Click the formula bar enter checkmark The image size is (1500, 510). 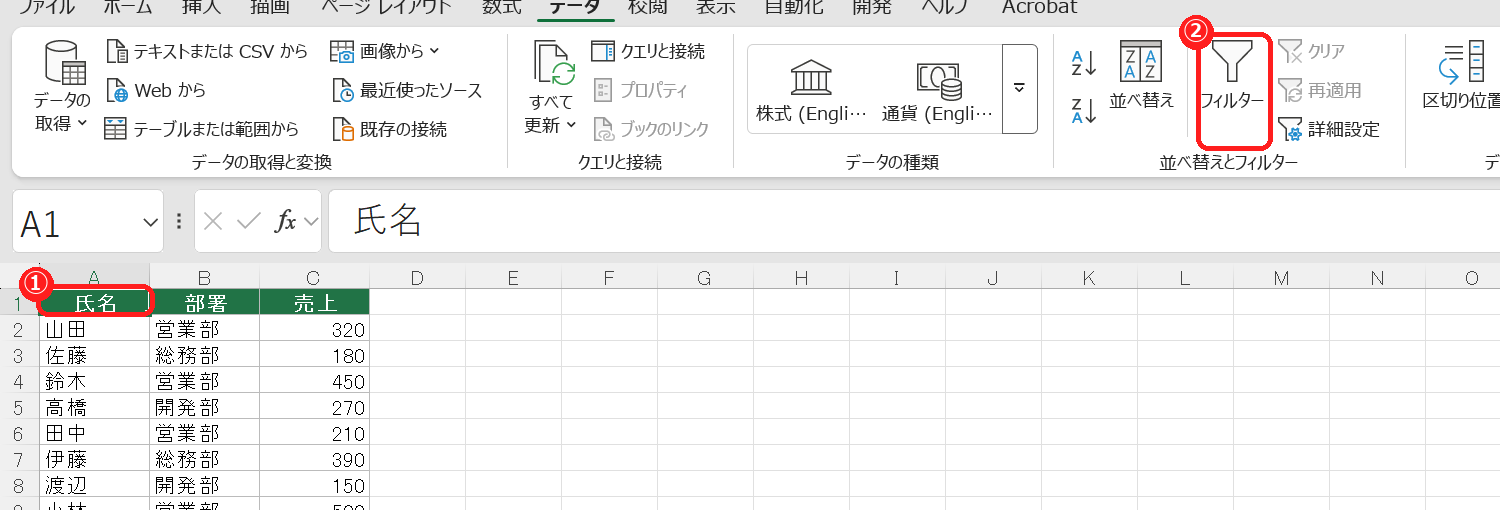[249, 221]
